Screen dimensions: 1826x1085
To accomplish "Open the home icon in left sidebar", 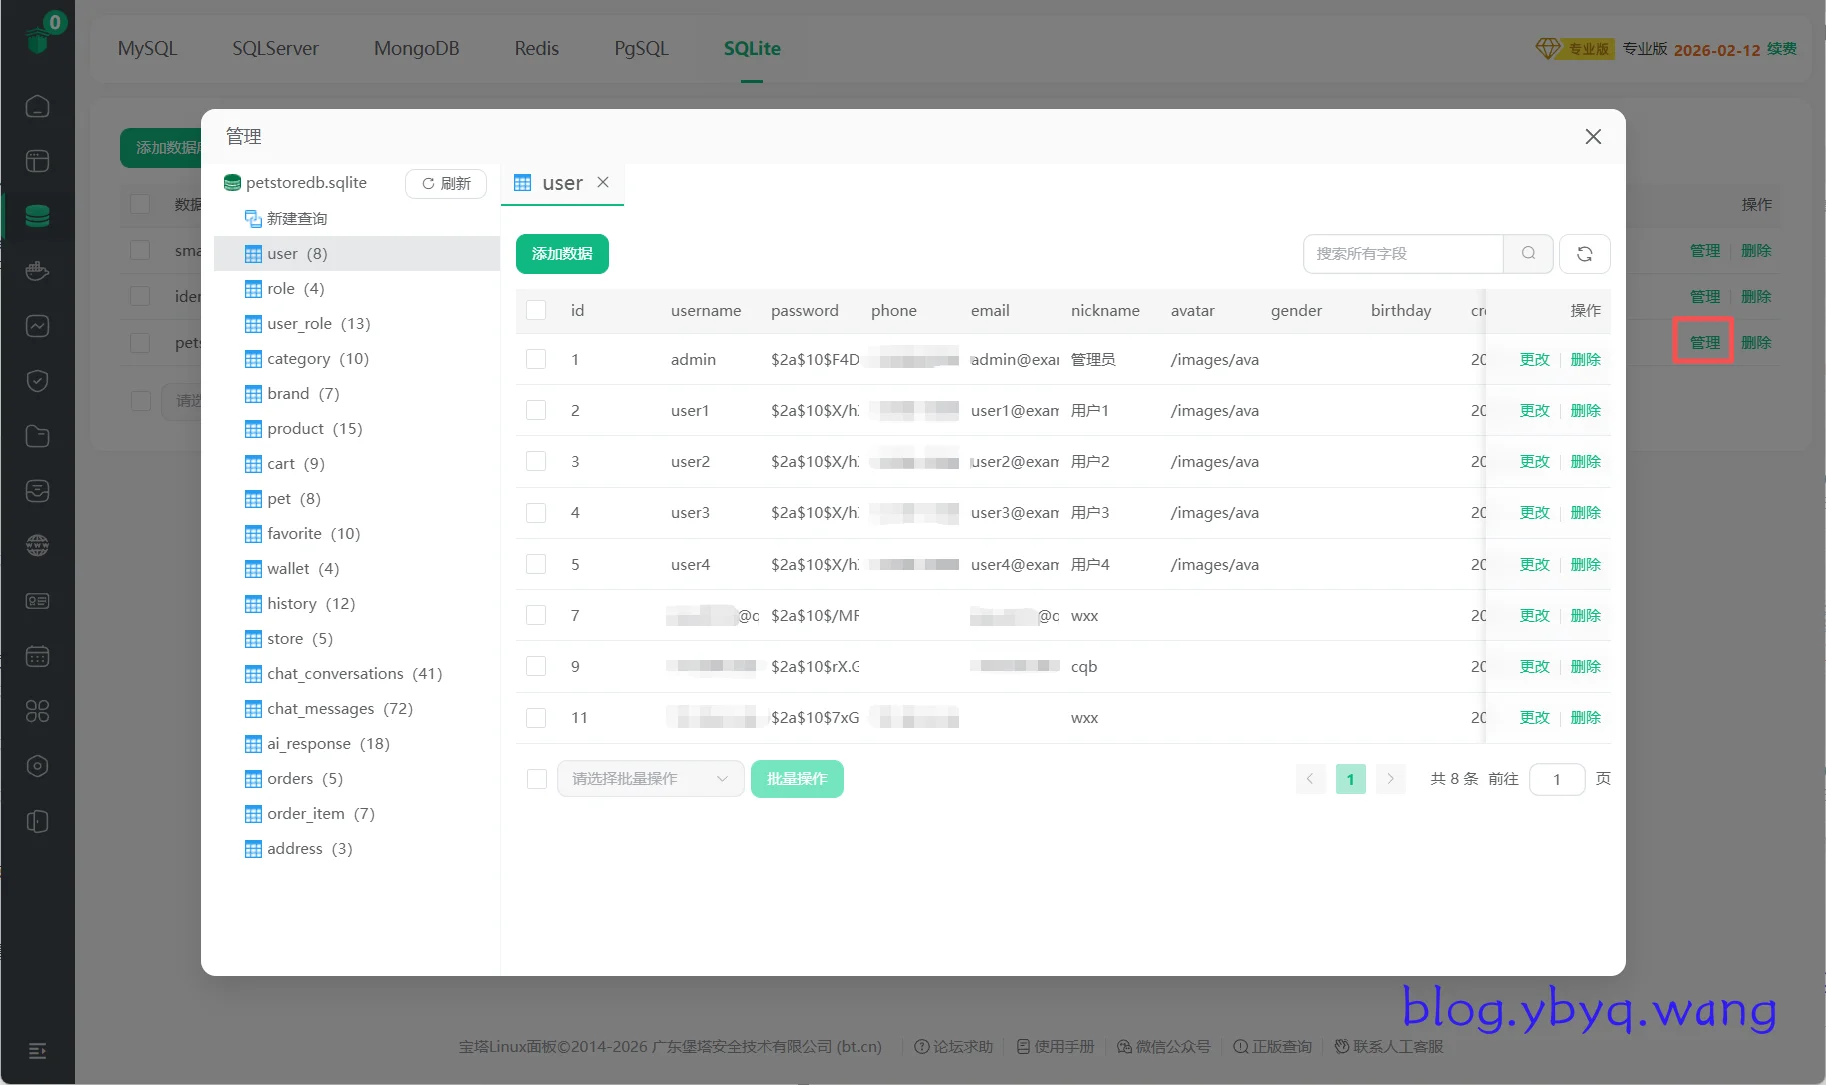I will click(37, 106).
